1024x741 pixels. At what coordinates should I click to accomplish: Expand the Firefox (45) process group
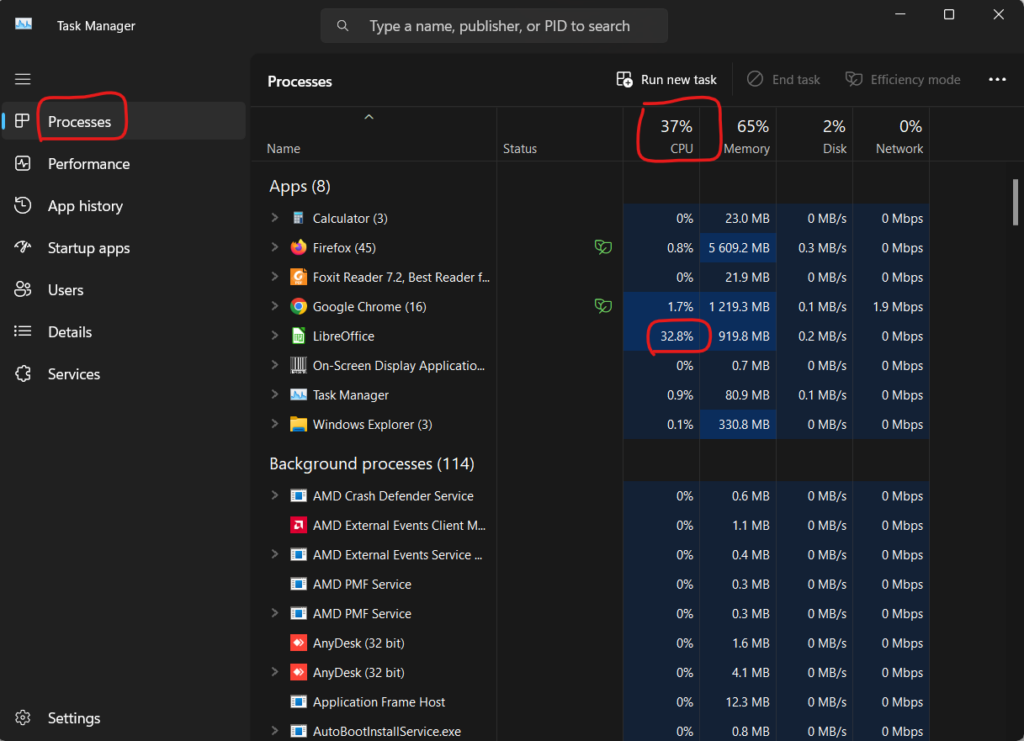[x=275, y=247]
